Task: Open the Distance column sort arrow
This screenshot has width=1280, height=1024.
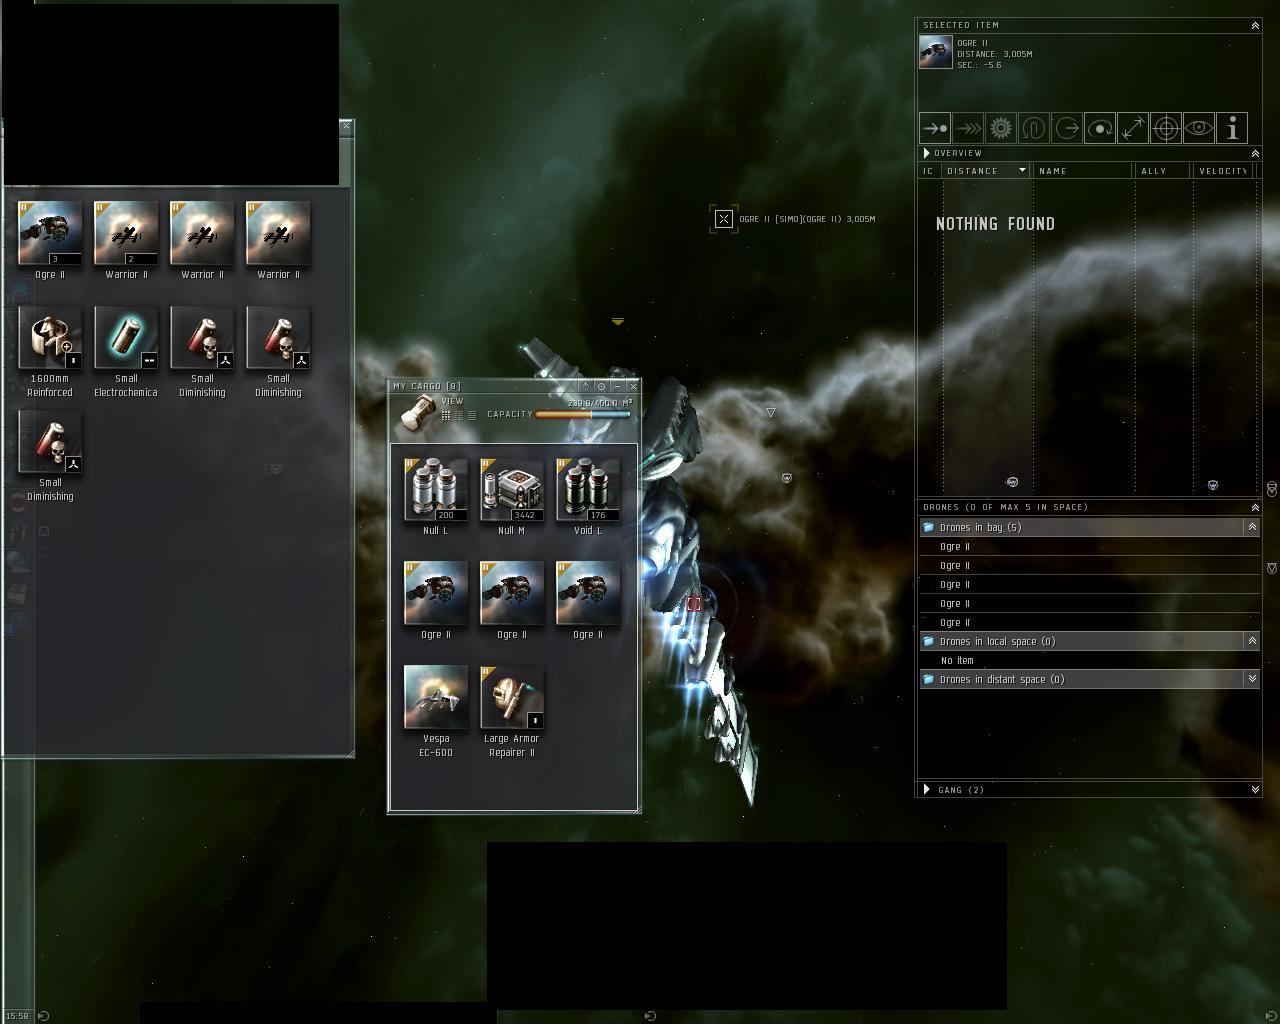Action: [x=1022, y=171]
